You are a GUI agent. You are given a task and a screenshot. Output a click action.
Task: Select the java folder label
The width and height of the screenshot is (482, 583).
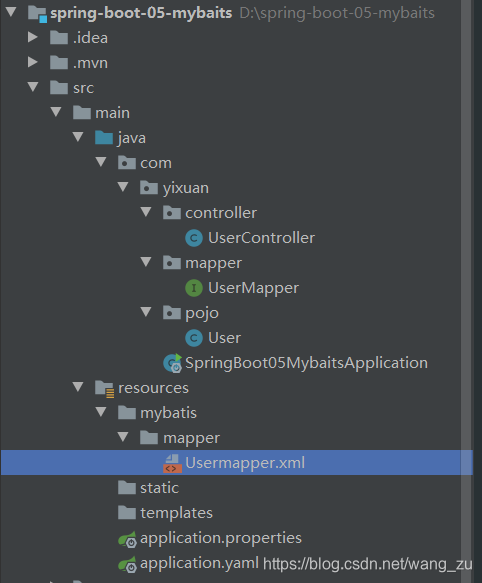coord(132,138)
